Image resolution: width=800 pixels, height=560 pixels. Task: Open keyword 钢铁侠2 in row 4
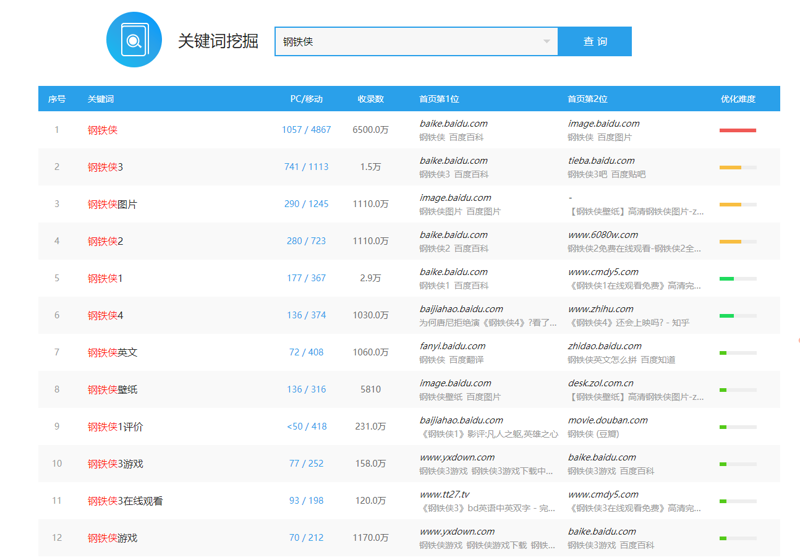105,241
